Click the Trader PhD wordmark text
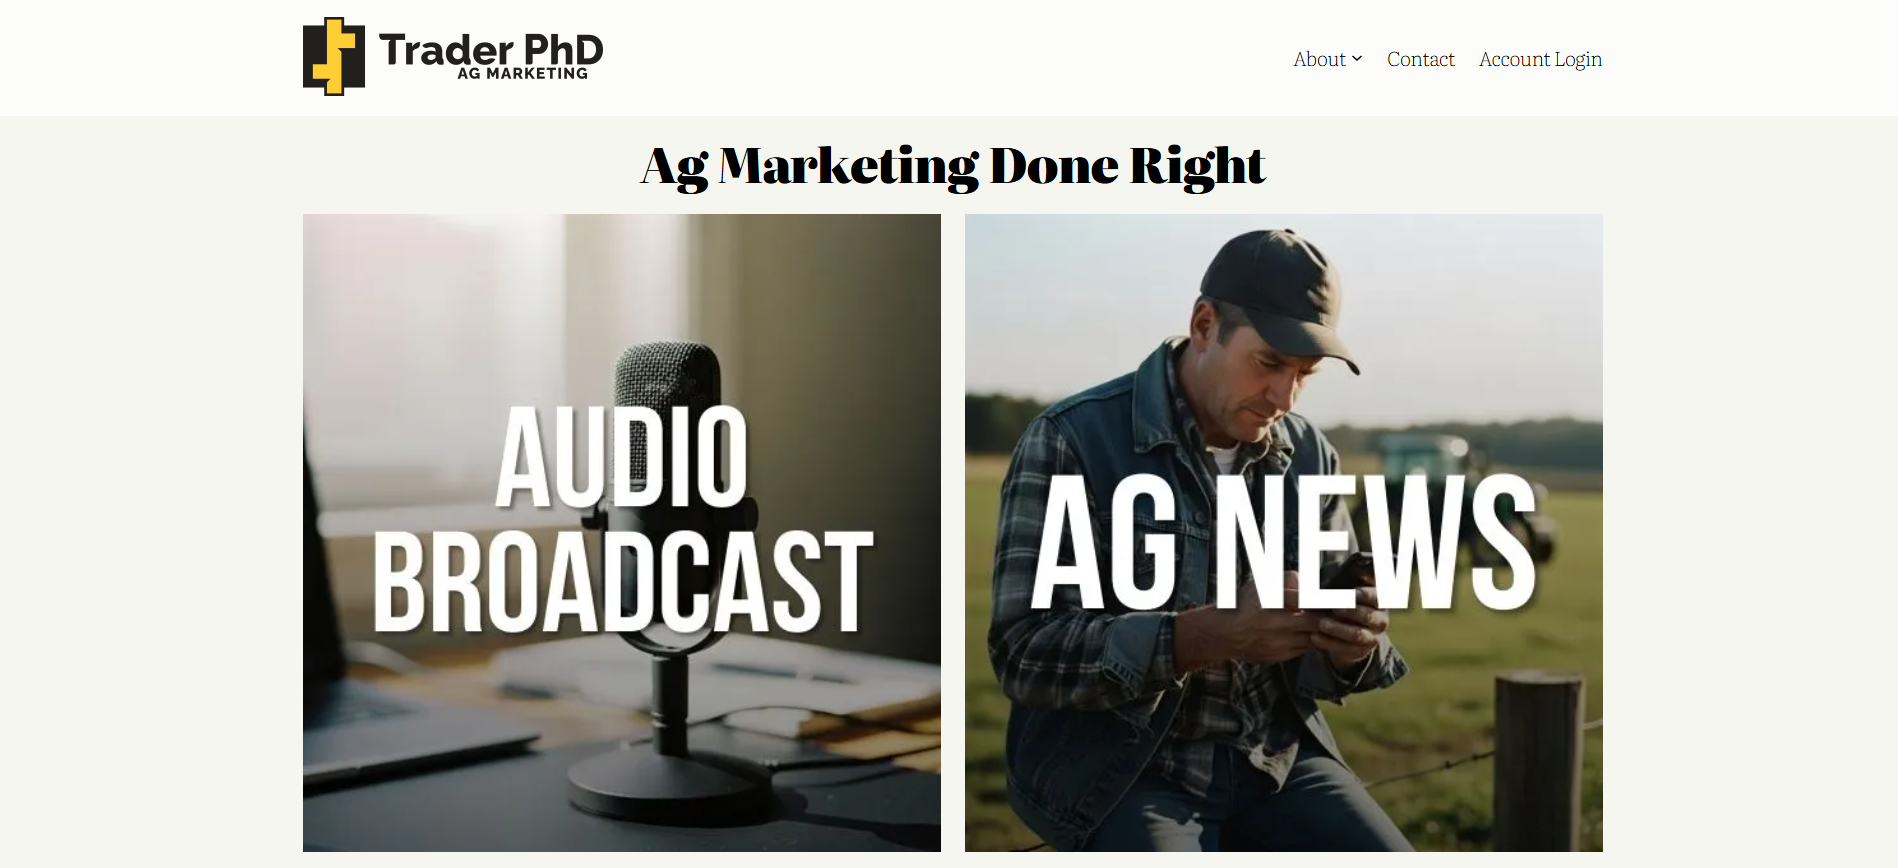Viewport: 1898px width, 868px height. pyautogui.click(x=491, y=49)
